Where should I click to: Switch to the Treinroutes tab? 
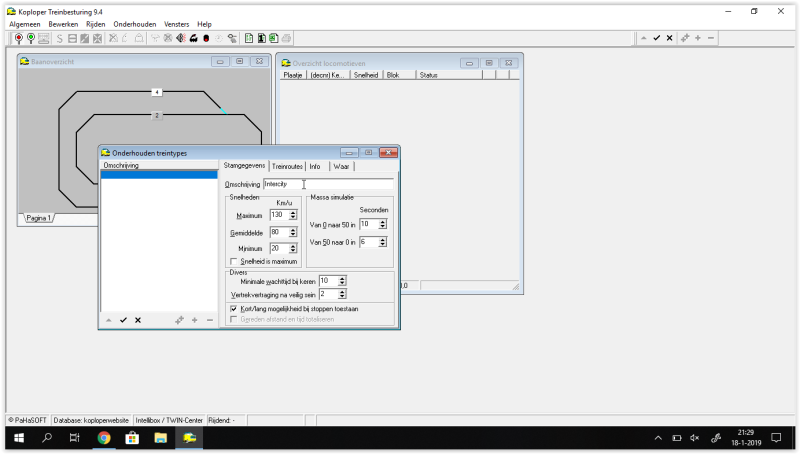coord(287,166)
